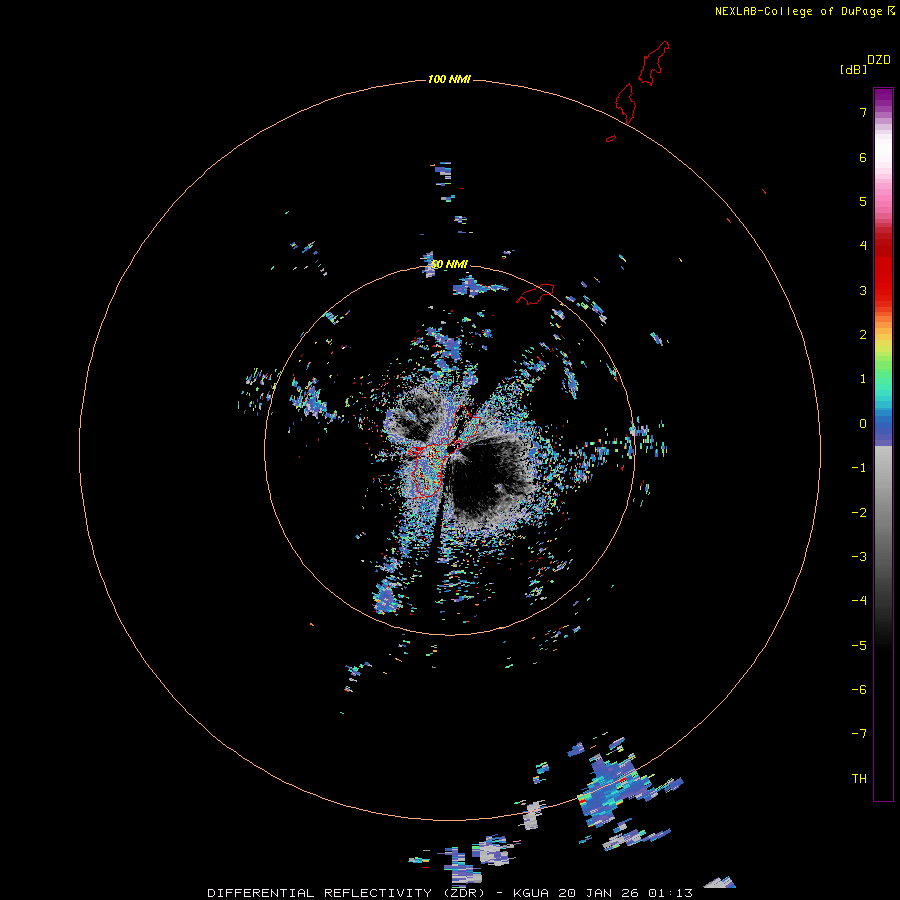Click the -7 value on the color scale
The height and width of the screenshot is (900, 900).
[859, 734]
